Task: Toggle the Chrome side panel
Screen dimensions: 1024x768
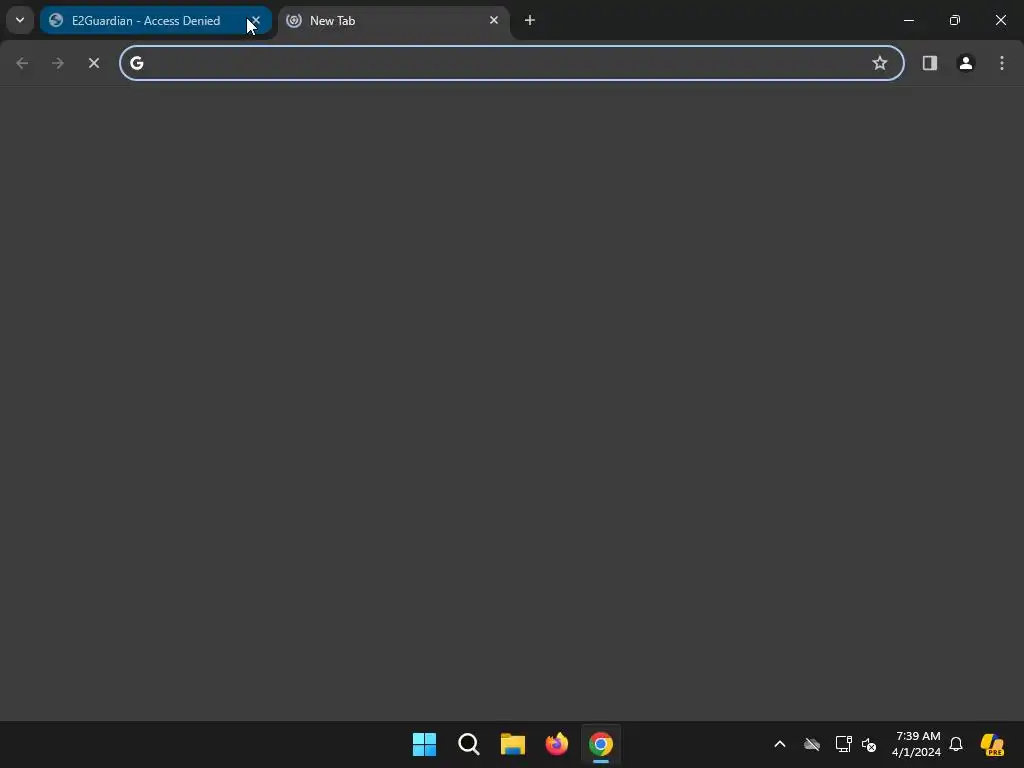Action: [x=929, y=63]
